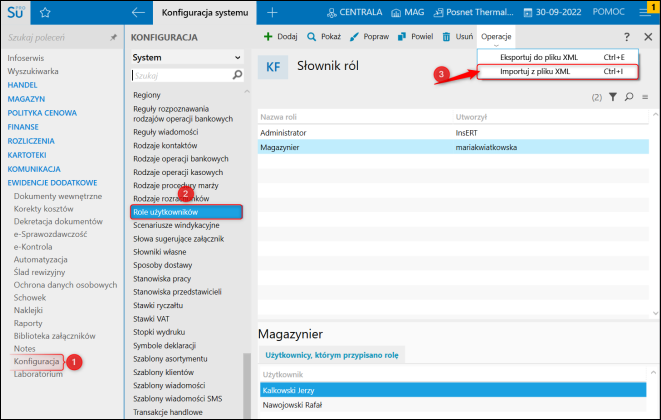
Task: Open Wyszukiwarka link
Action: coord(33,71)
